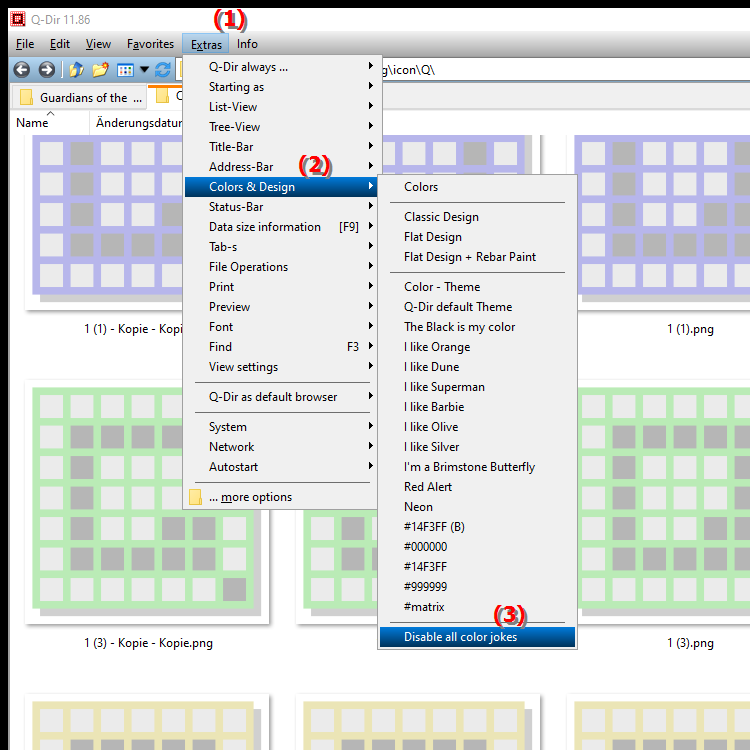This screenshot has height=750, width=750.
Task: Expand the Starting as submenu
Action: click(x=281, y=87)
